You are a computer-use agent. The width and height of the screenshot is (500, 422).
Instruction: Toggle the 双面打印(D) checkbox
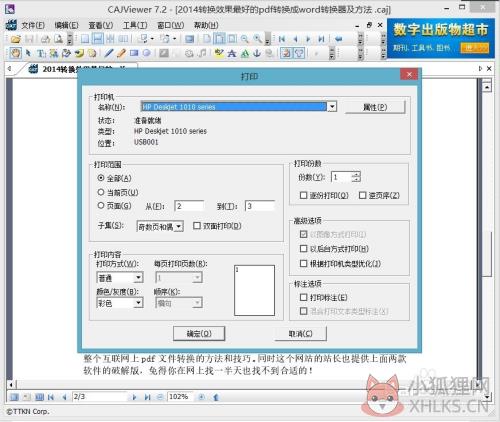(197, 226)
